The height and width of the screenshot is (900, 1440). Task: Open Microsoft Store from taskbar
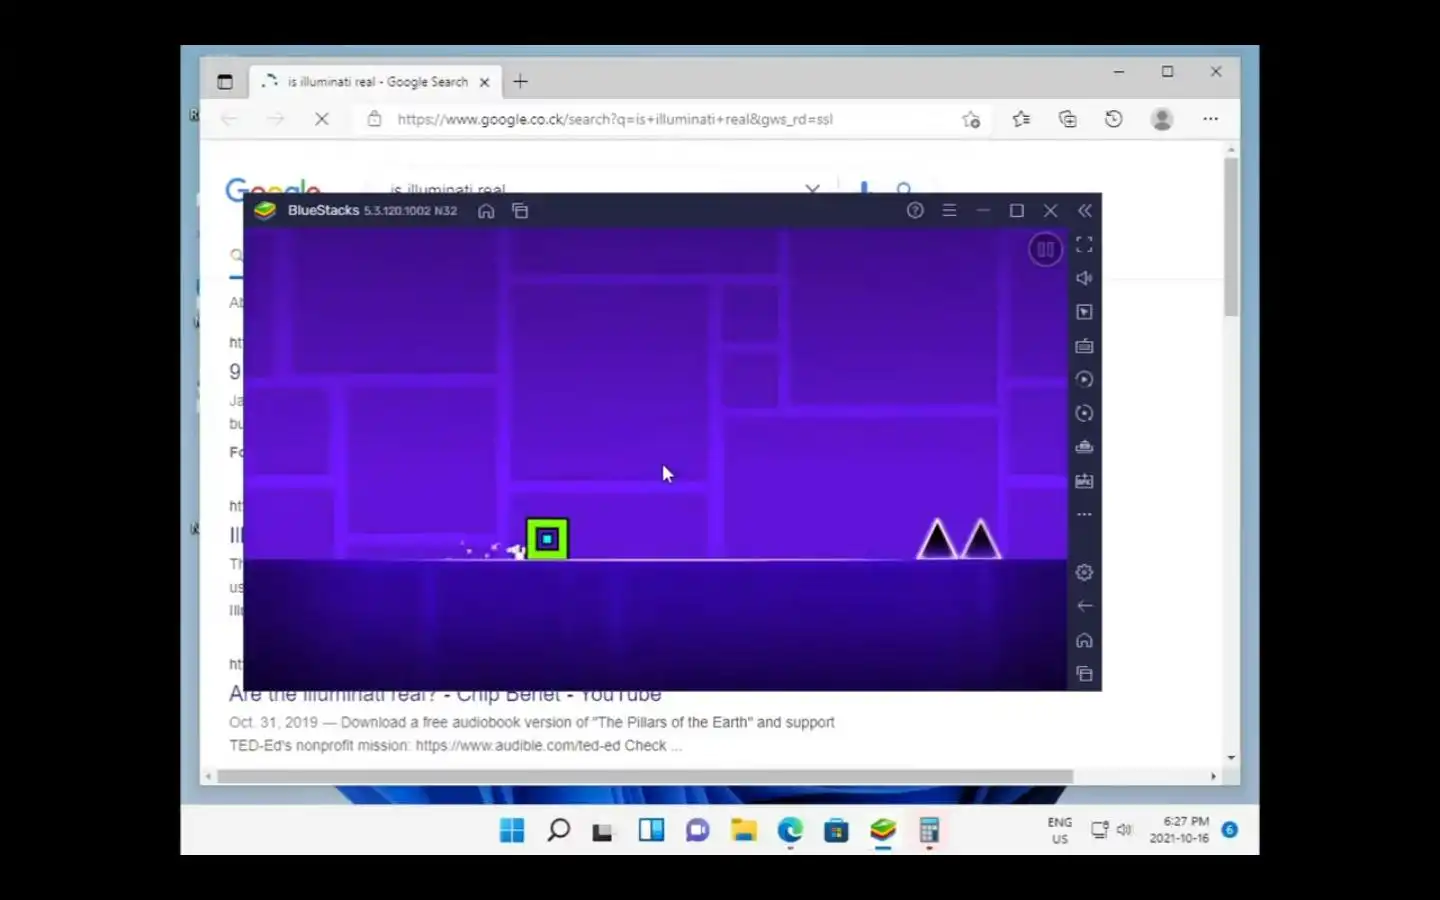[x=836, y=830]
